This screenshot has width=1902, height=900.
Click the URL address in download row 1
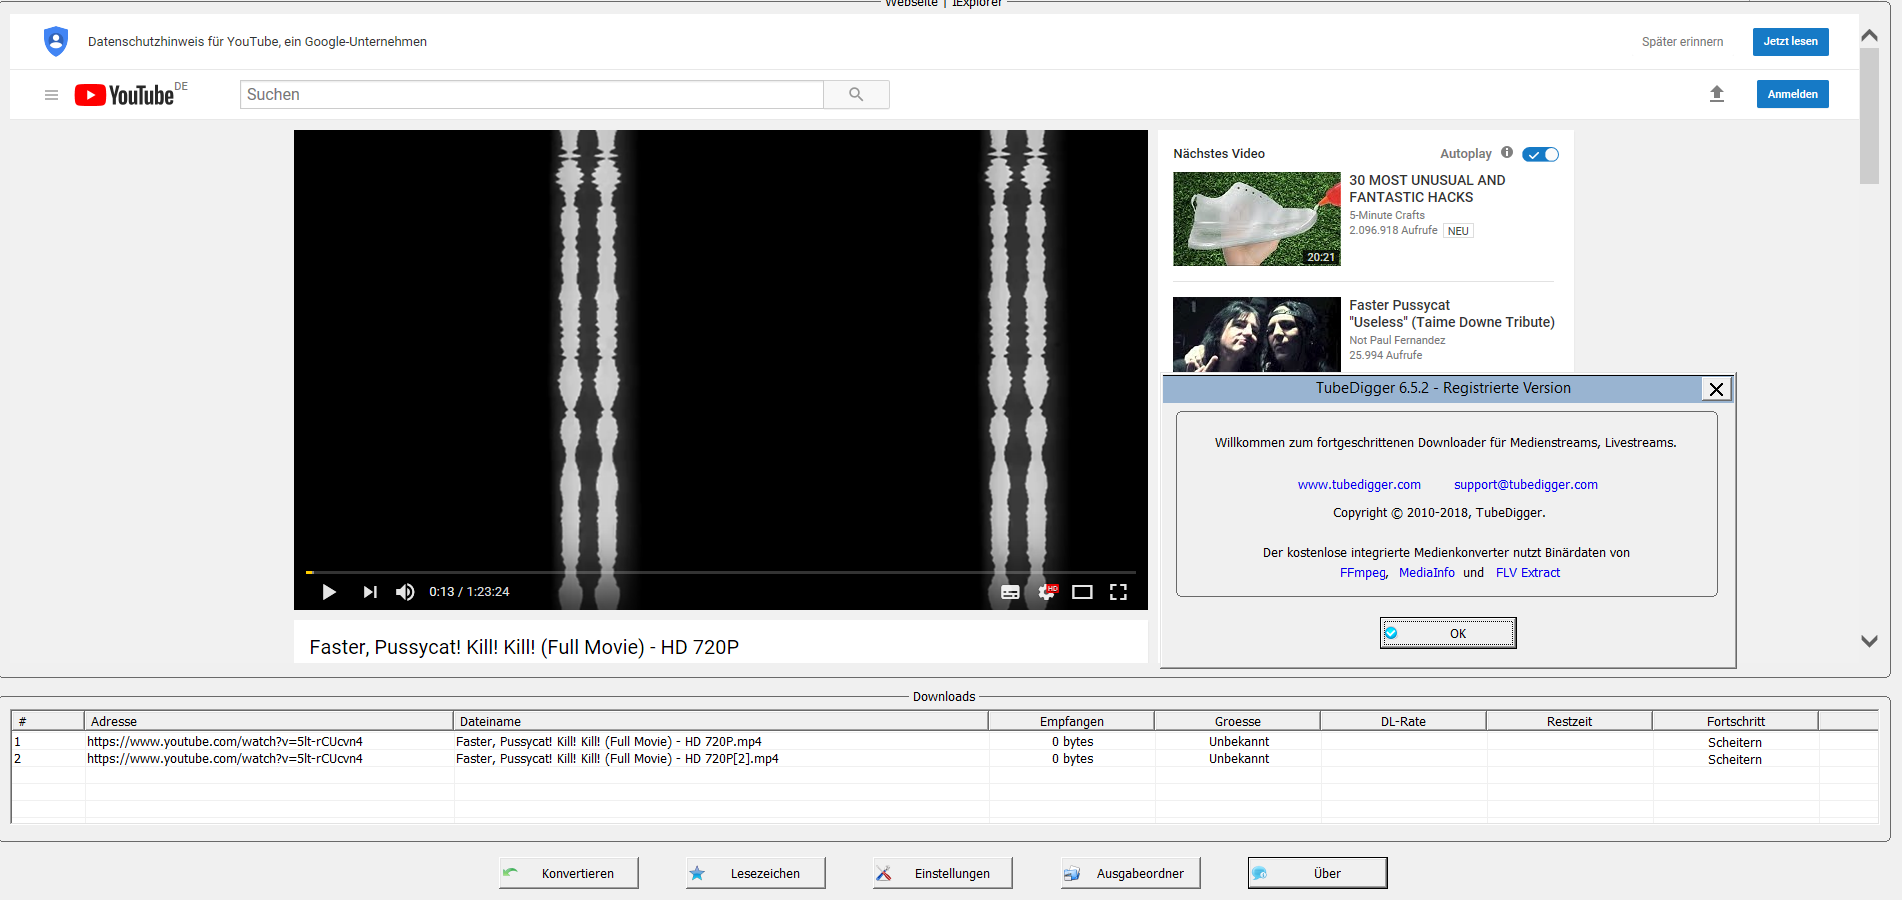click(225, 742)
